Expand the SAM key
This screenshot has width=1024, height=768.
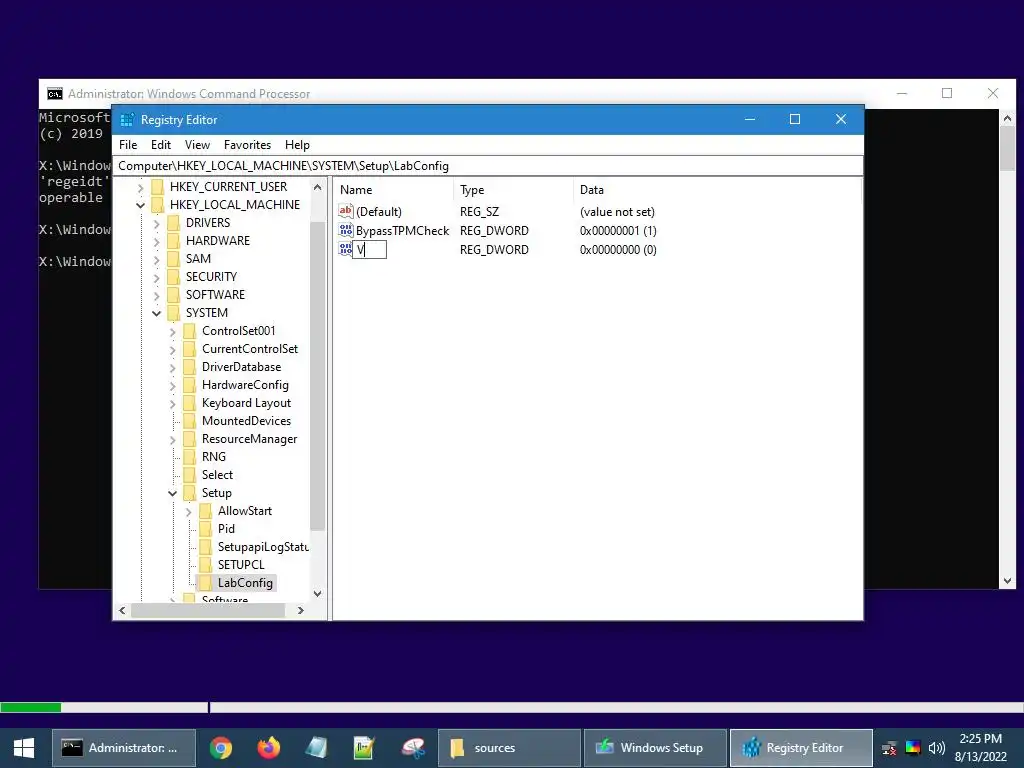point(157,259)
